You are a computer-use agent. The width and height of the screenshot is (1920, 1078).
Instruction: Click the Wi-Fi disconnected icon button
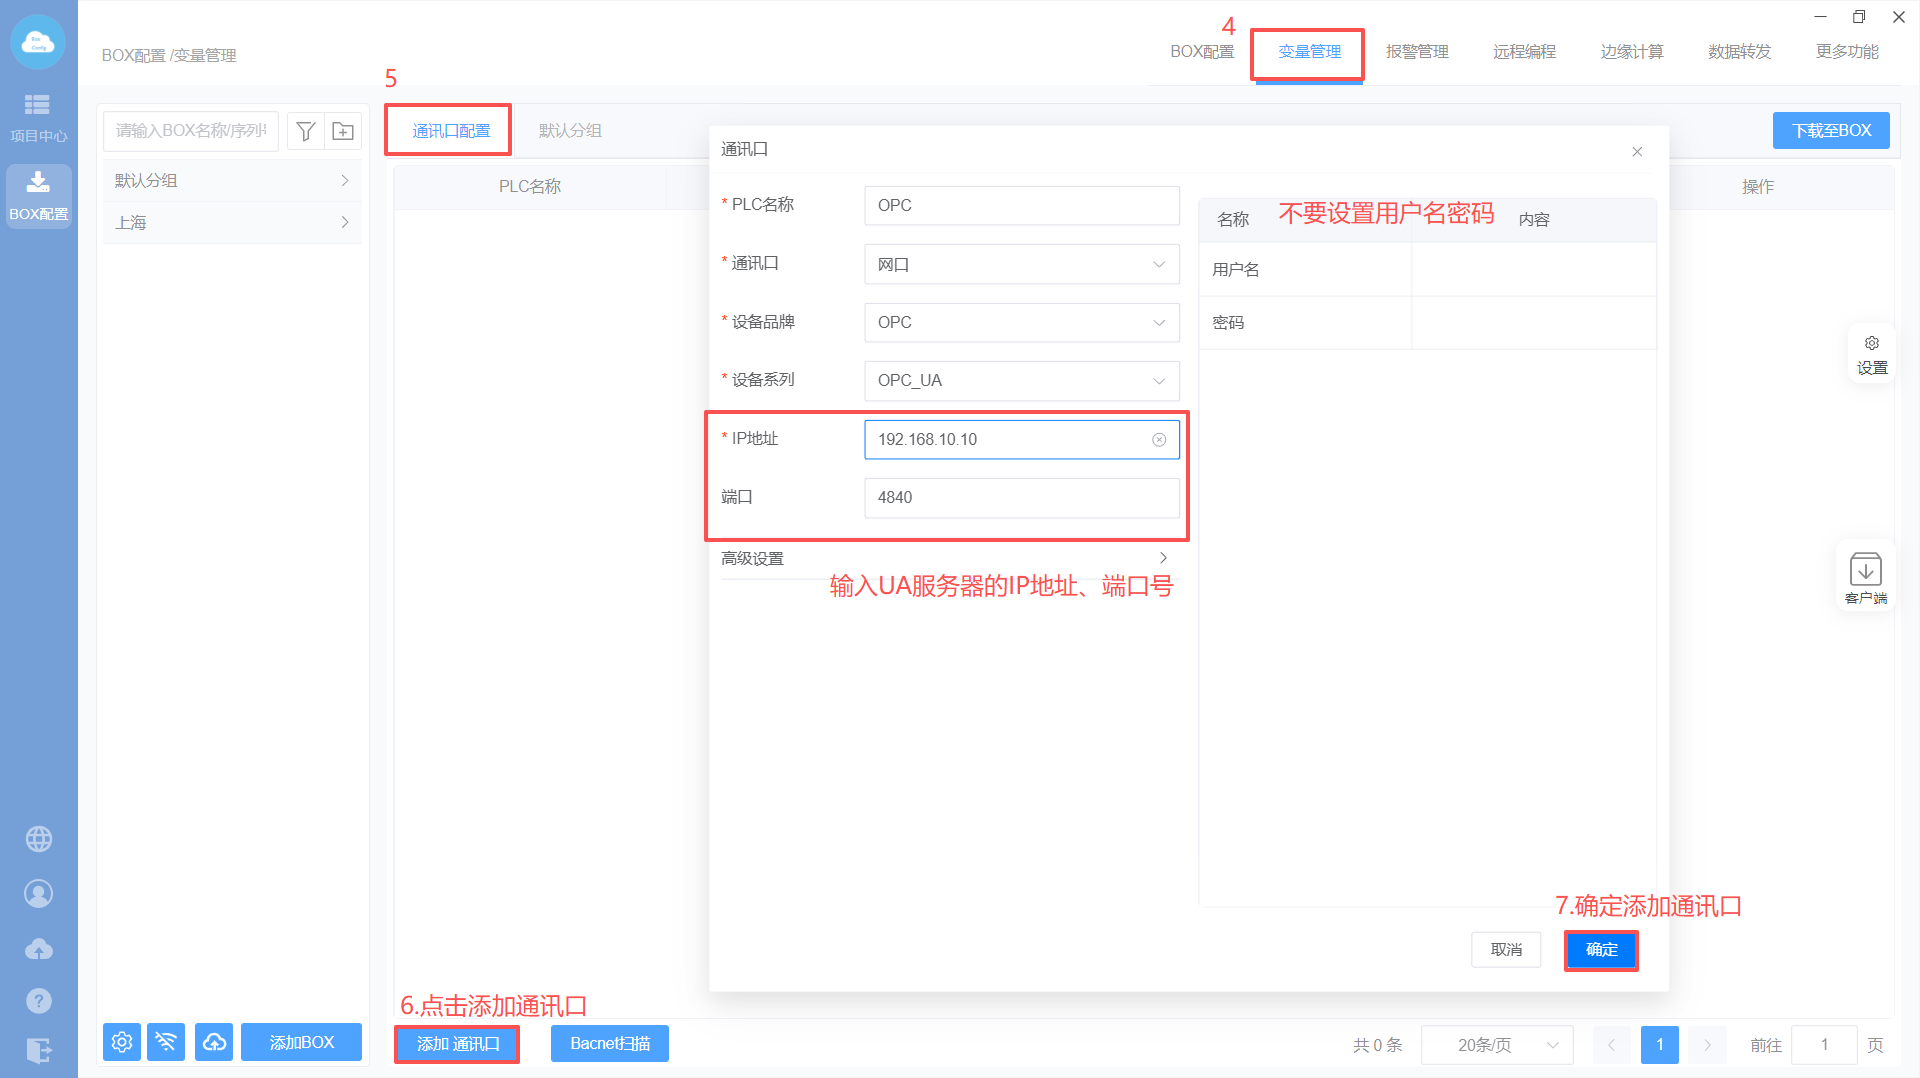coord(166,1042)
